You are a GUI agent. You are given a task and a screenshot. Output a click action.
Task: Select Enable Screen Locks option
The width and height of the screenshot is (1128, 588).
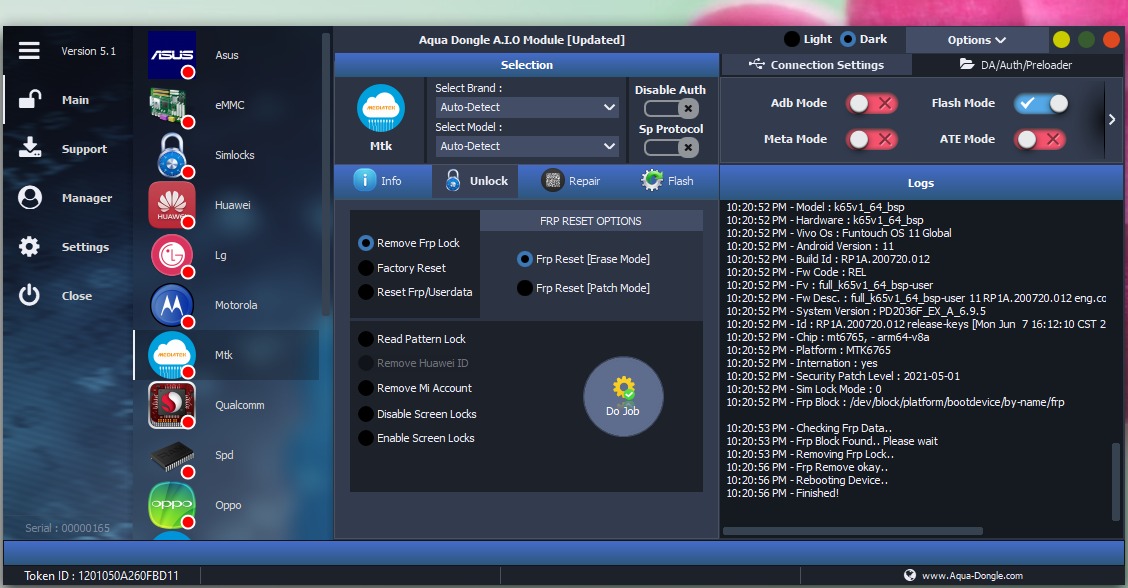click(x=416, y=438)
